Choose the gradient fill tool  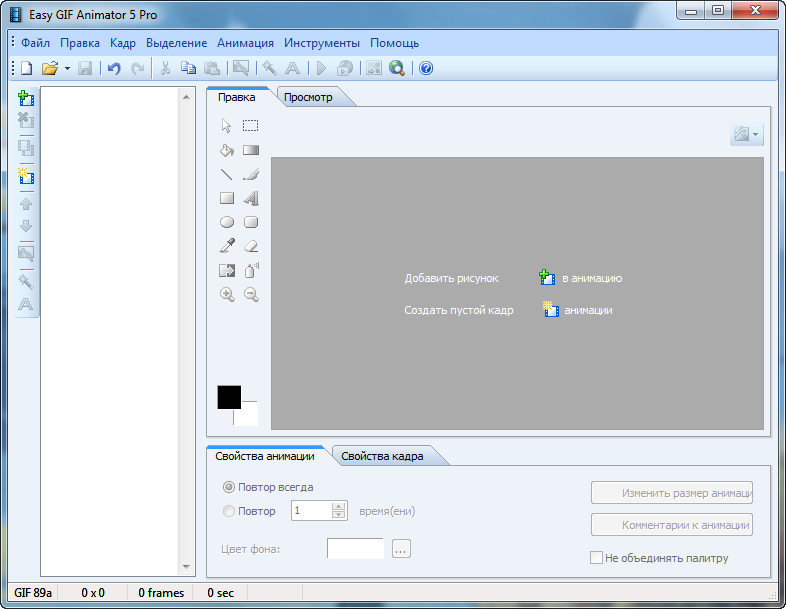(251, 150)
